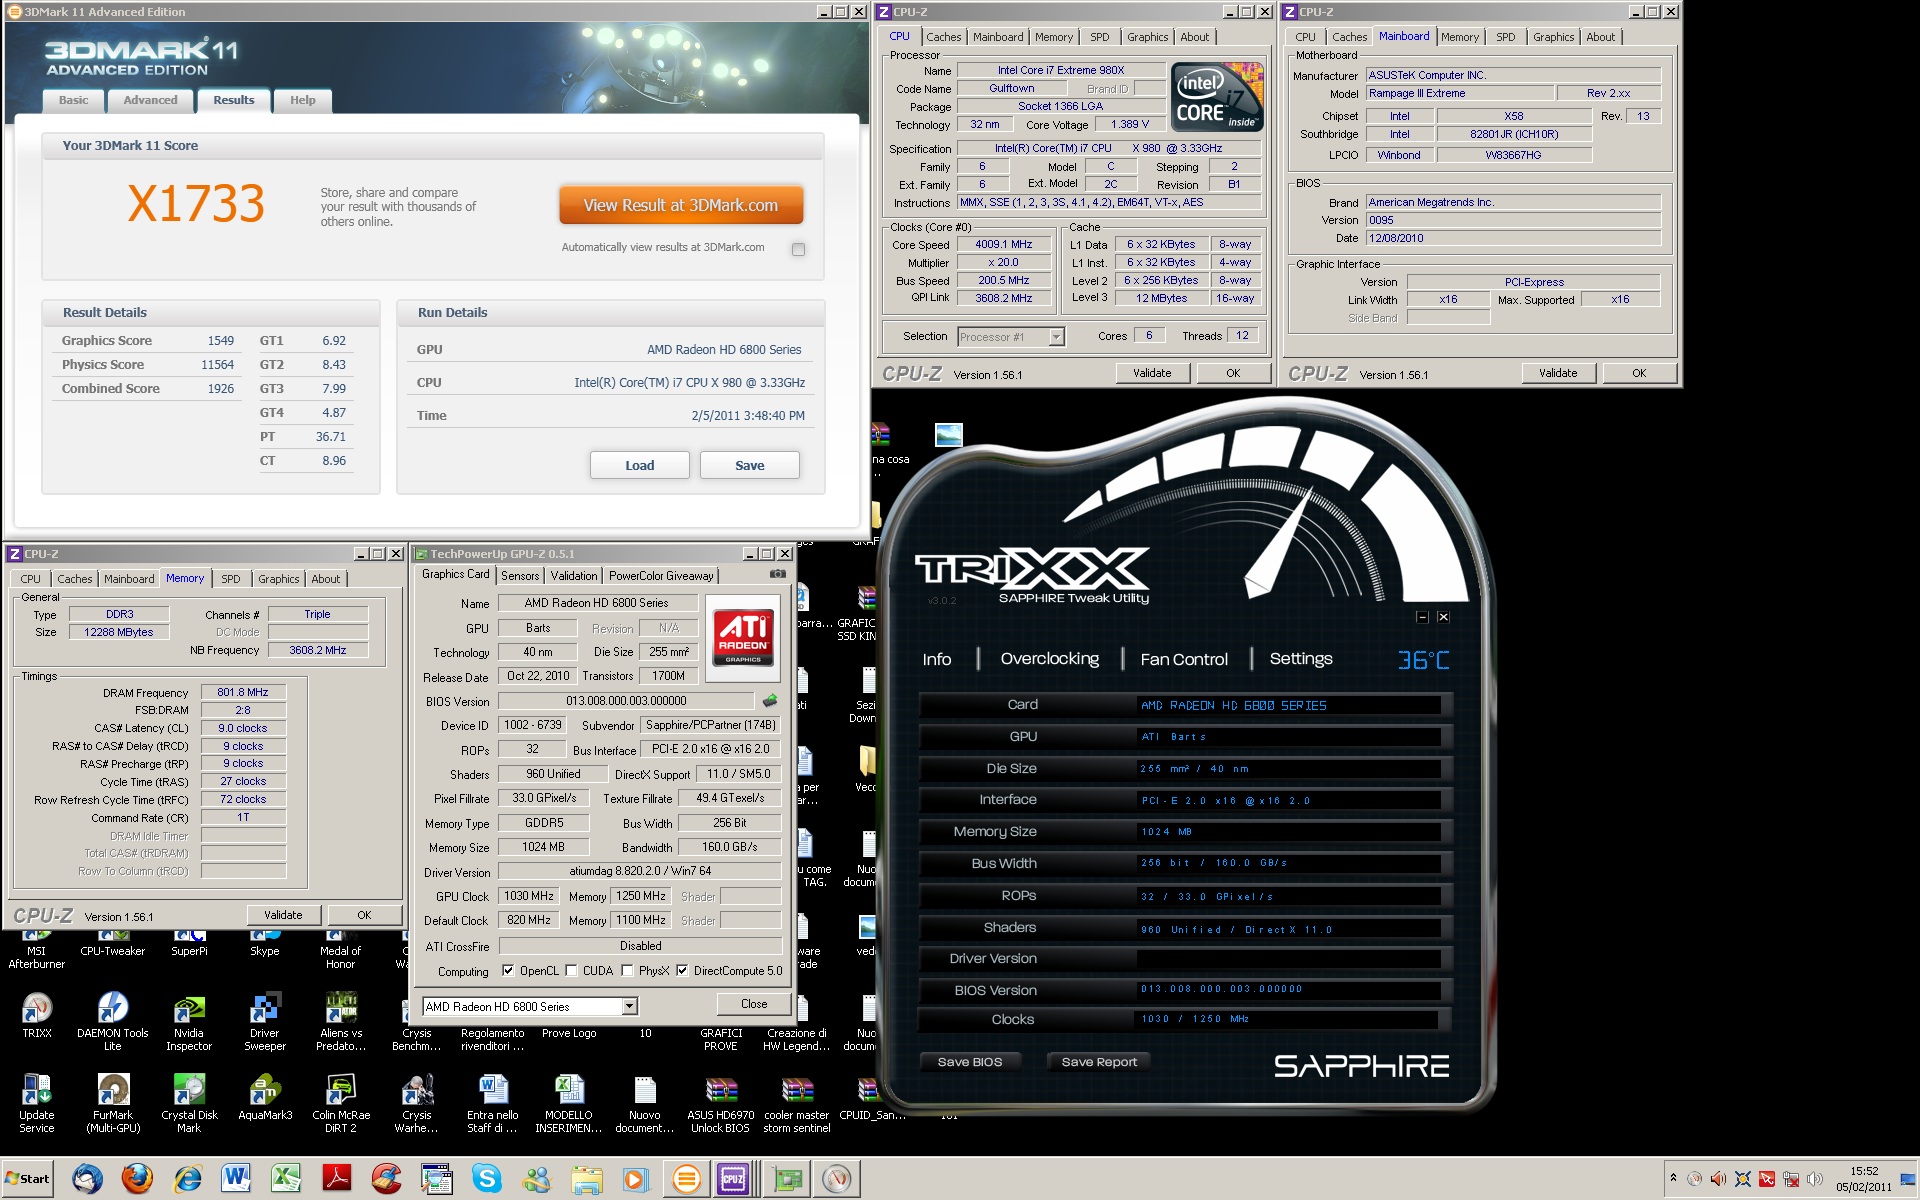
Task: Launch Skype from the taskbar
Action: (487, 1179)
